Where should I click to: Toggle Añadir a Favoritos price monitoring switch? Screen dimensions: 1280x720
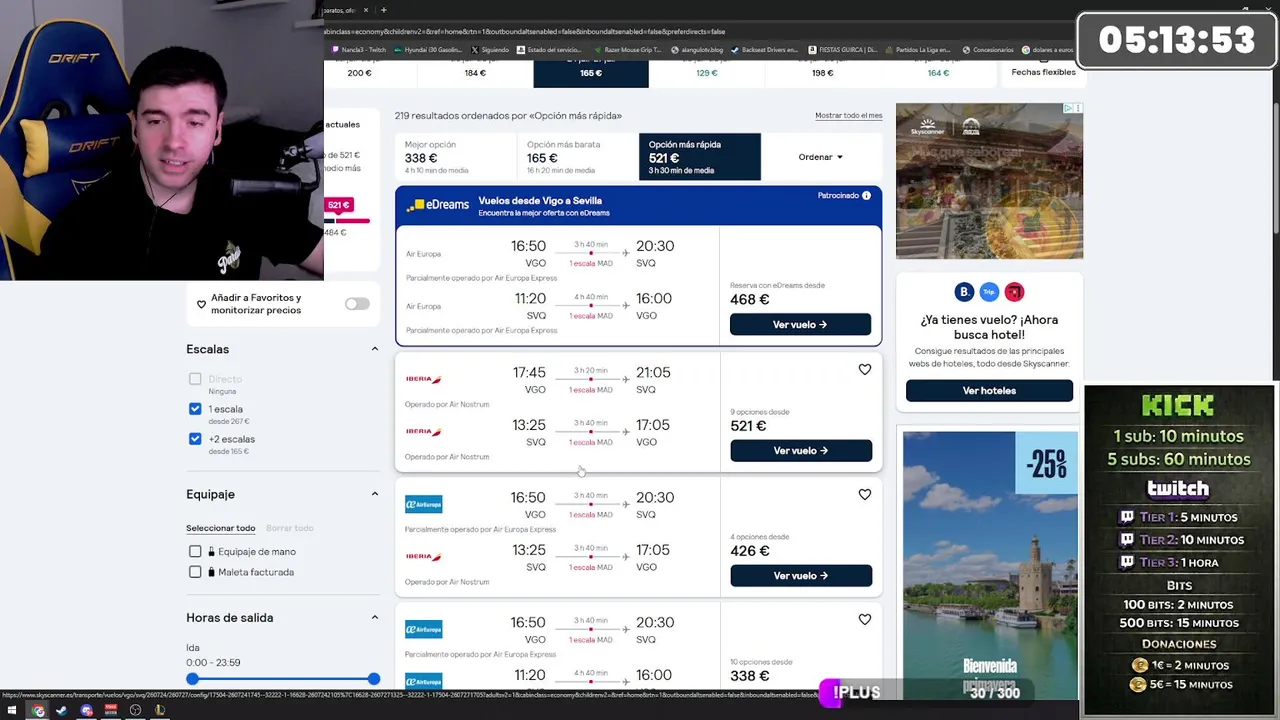357,304
